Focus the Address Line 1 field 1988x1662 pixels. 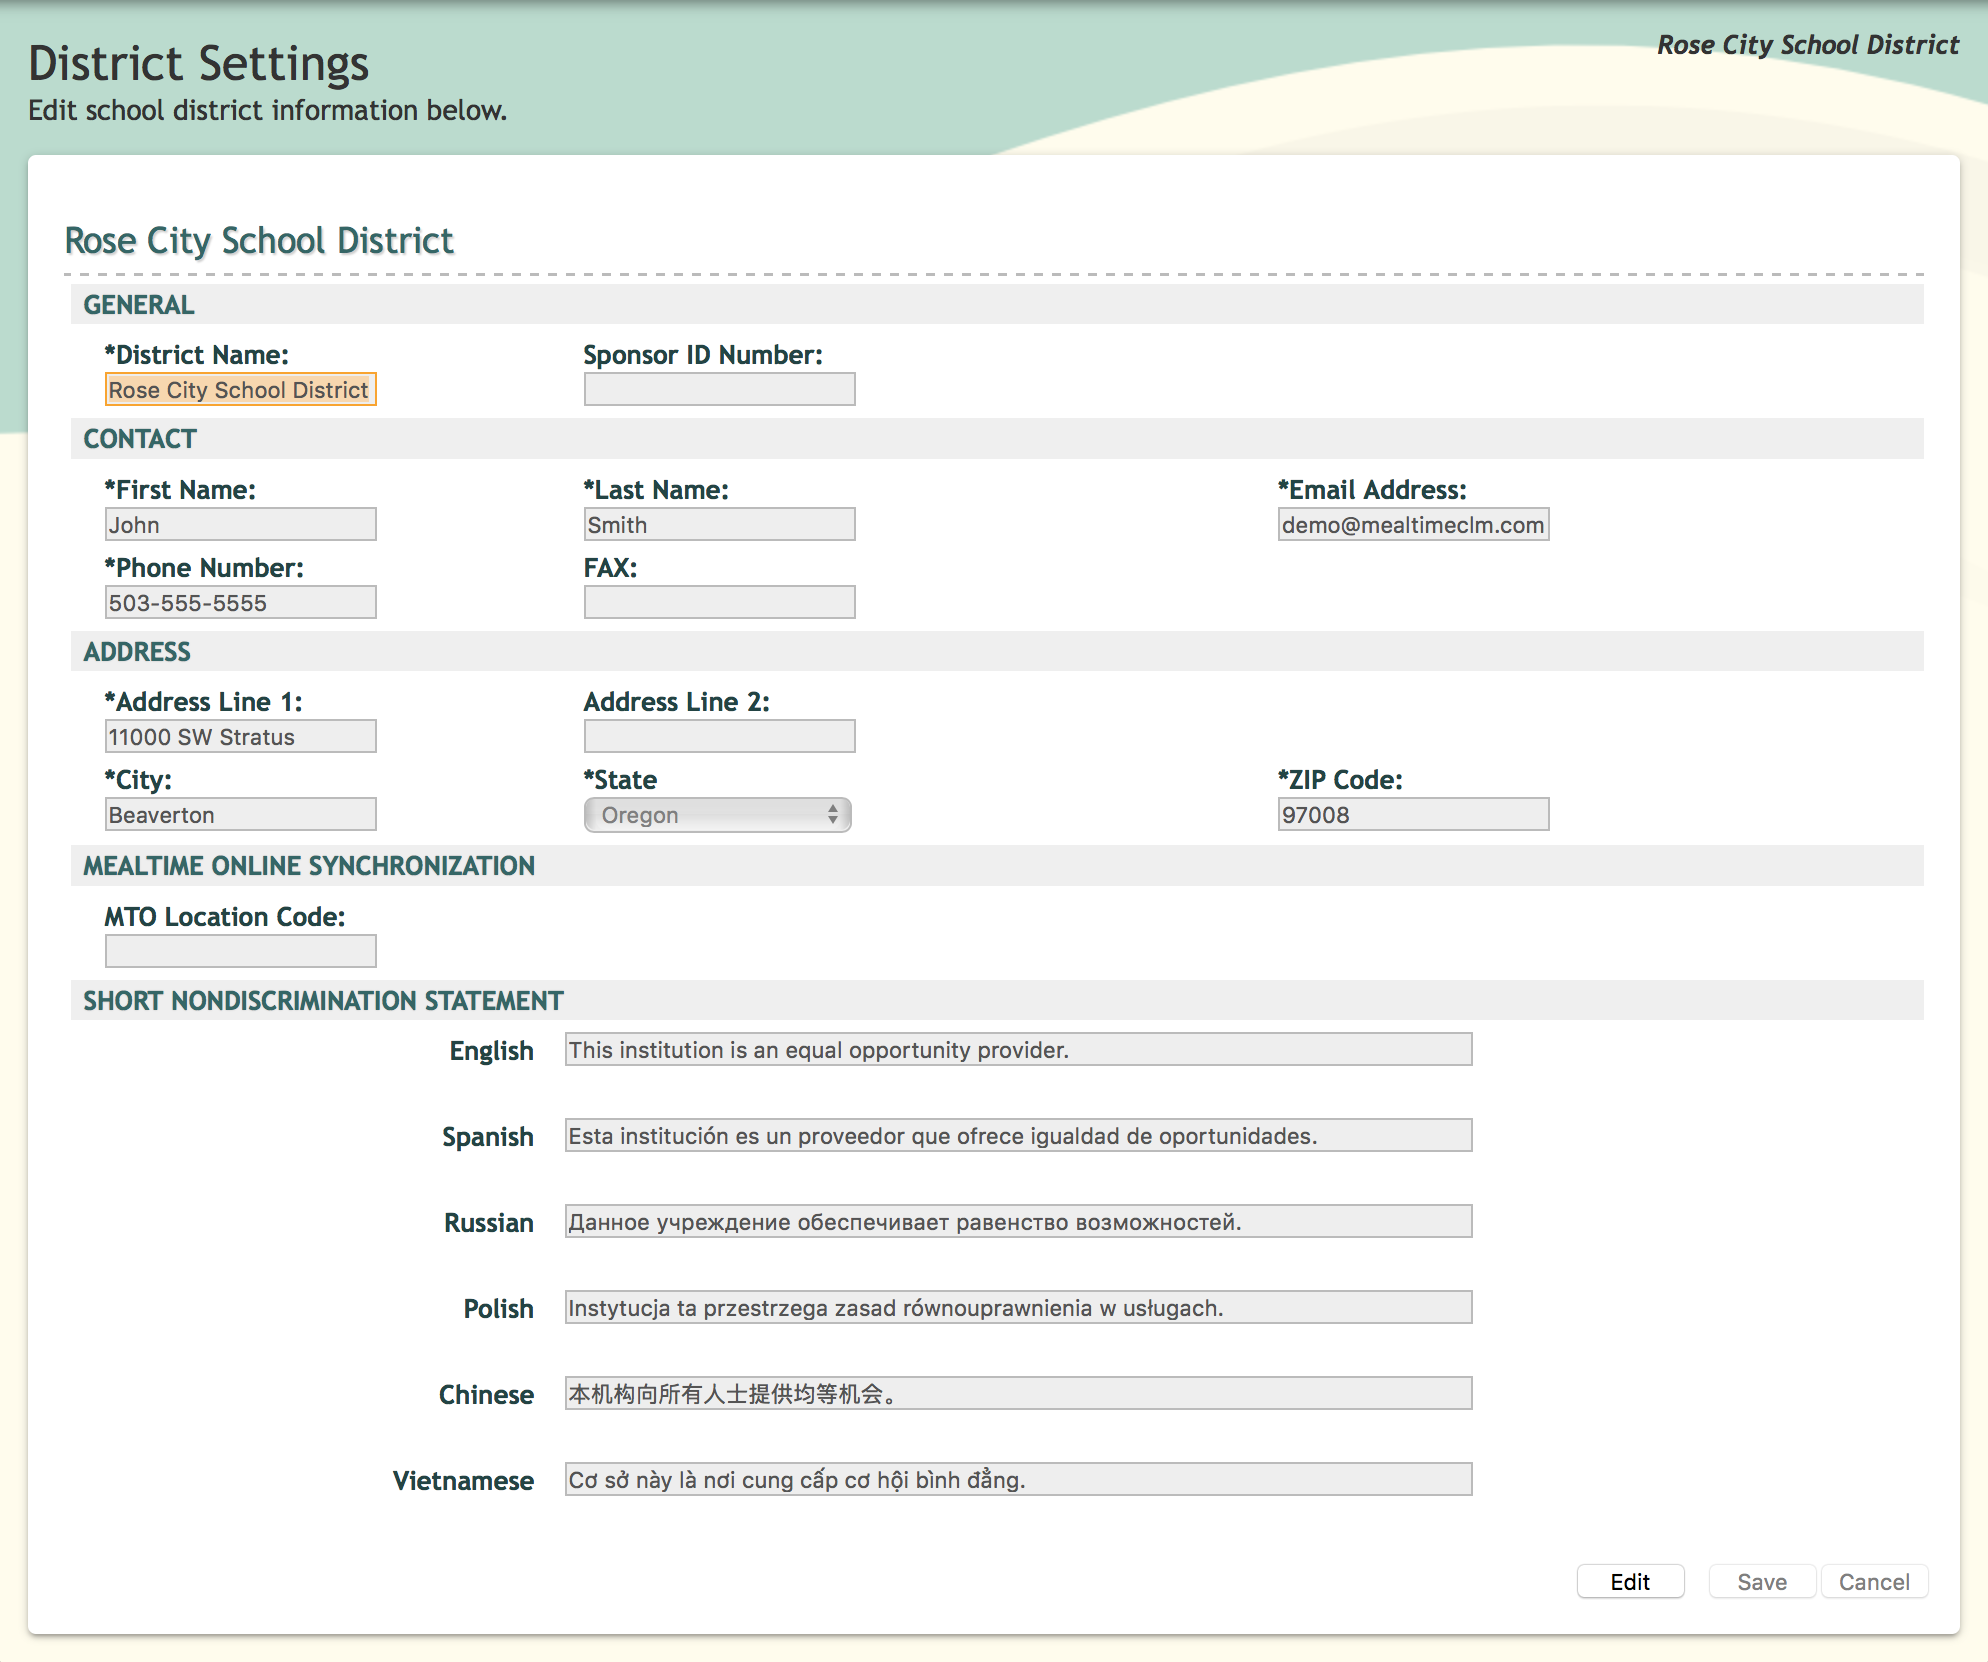[240, 736]
